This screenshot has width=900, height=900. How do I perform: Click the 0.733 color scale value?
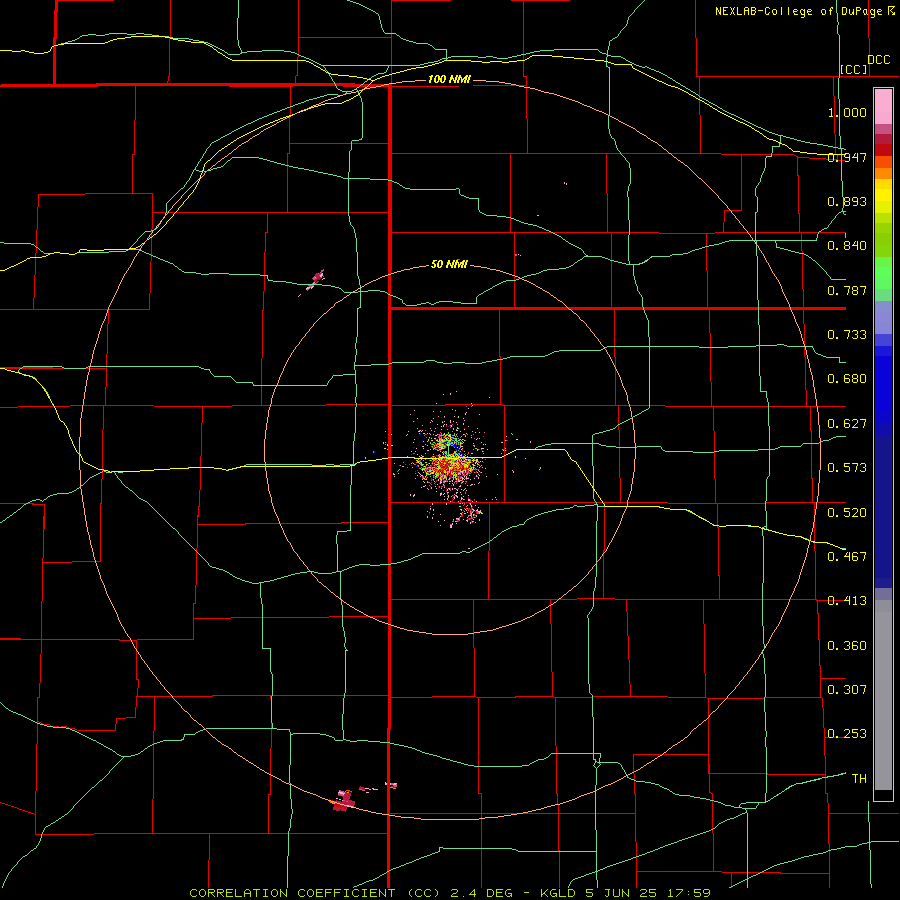tap(847, 335)
